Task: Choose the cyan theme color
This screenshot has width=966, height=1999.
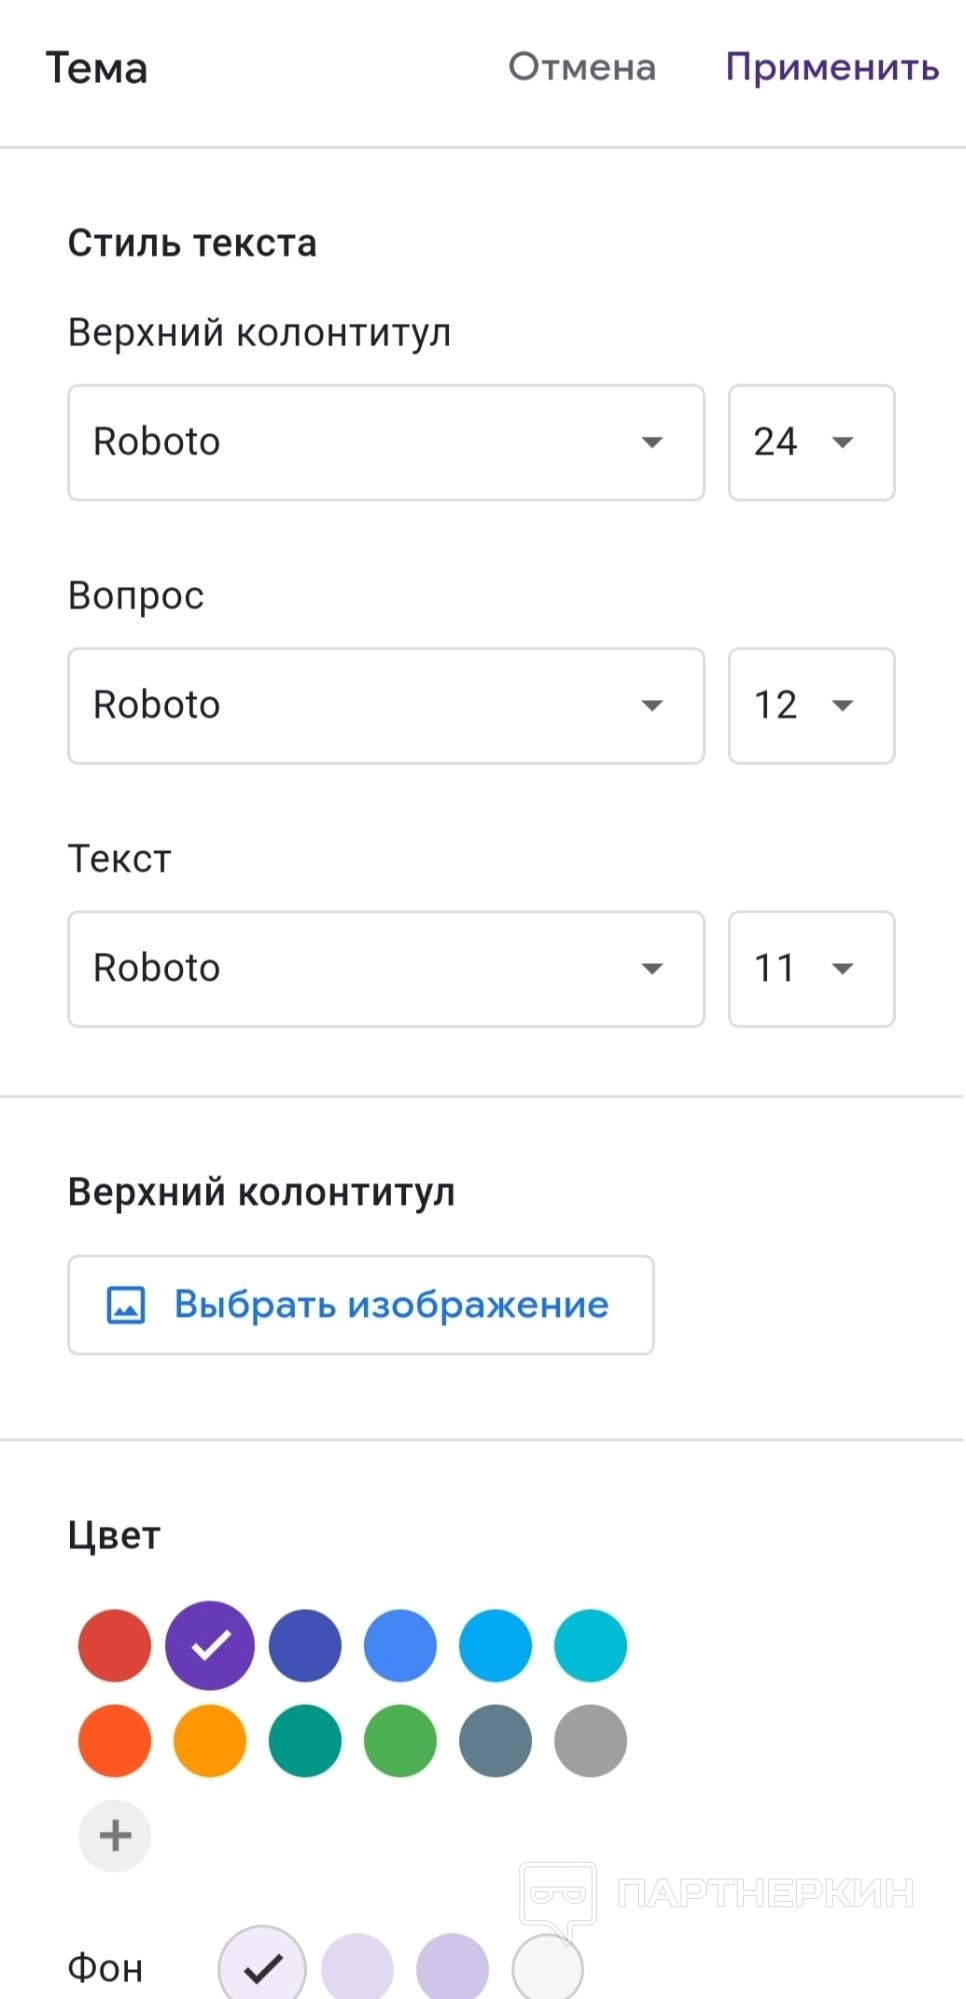Action: 591,1645
